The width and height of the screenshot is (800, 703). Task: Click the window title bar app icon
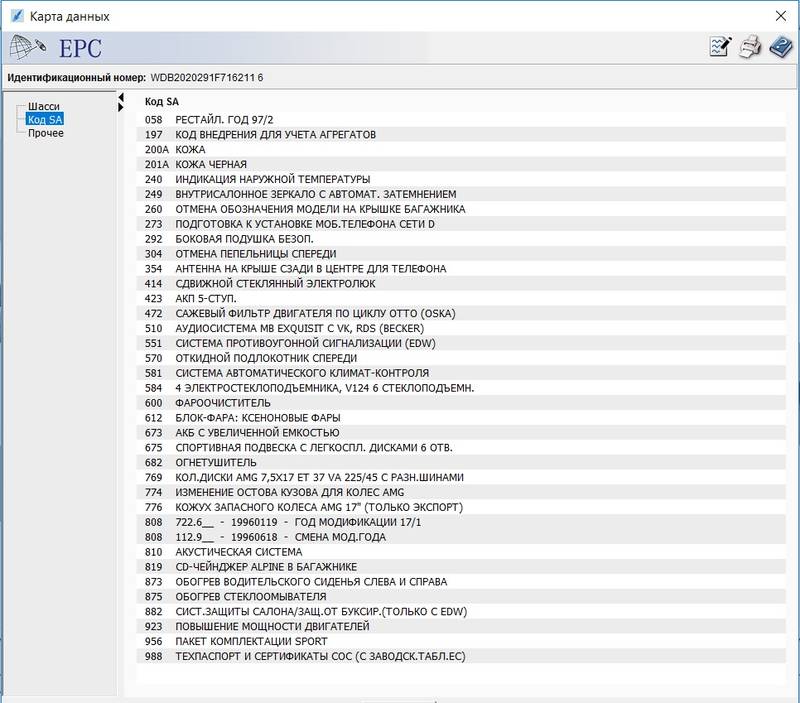click(x=14, y=16)
